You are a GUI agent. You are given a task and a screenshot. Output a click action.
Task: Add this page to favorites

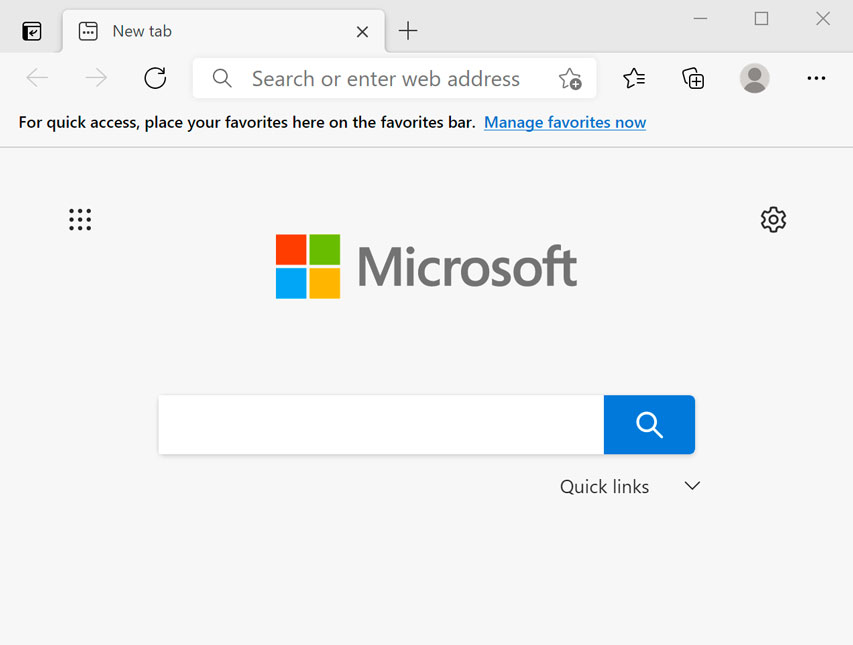tap(570, 78)
